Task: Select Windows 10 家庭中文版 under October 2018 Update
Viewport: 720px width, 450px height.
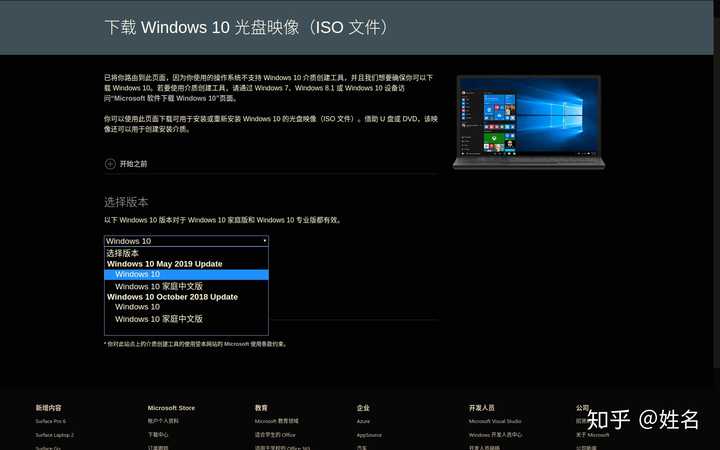Action: tap(186, 319)
